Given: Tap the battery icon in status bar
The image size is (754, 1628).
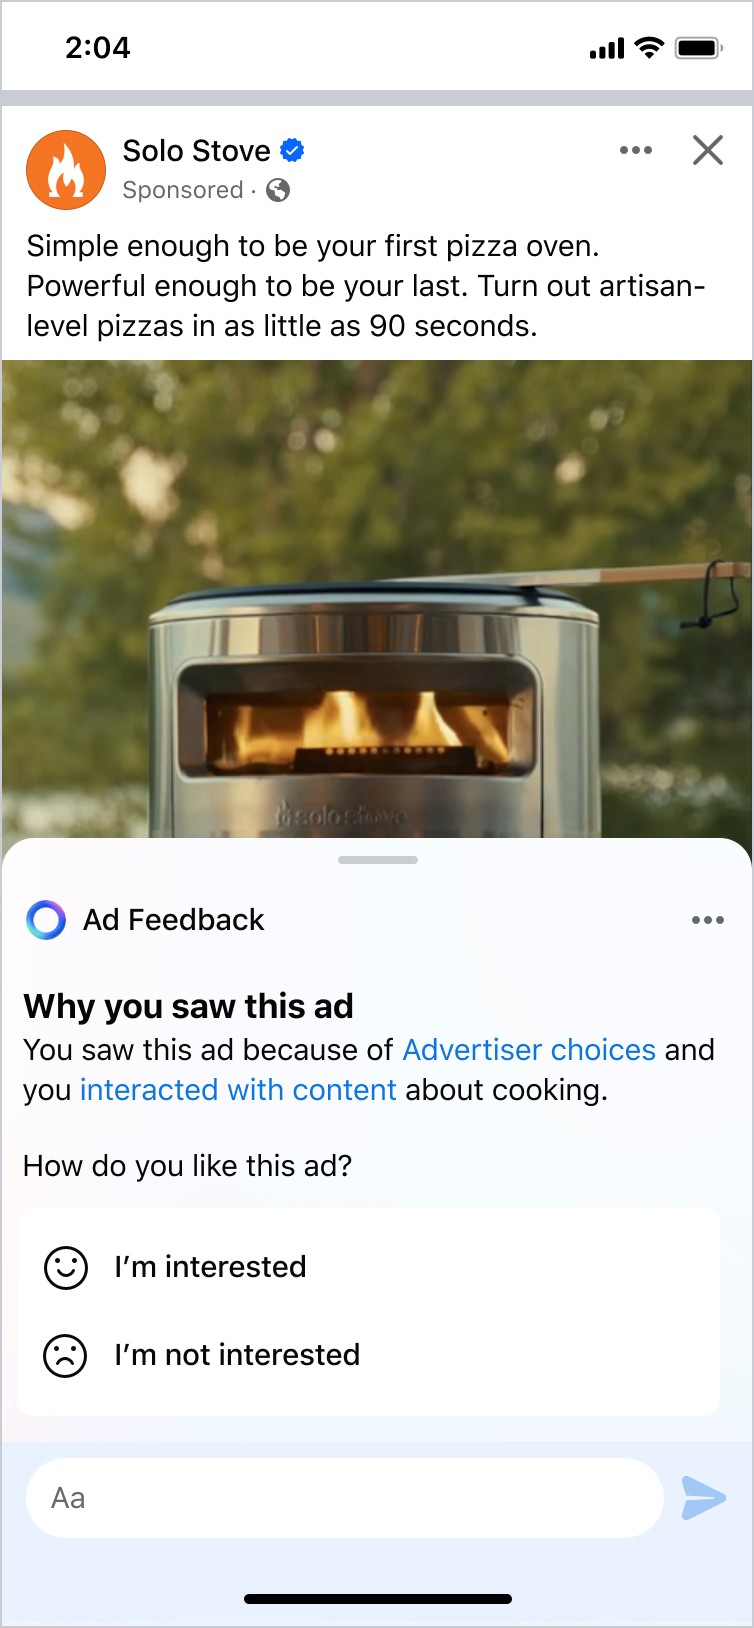Looking at the screenshot, I should point(698,48).
